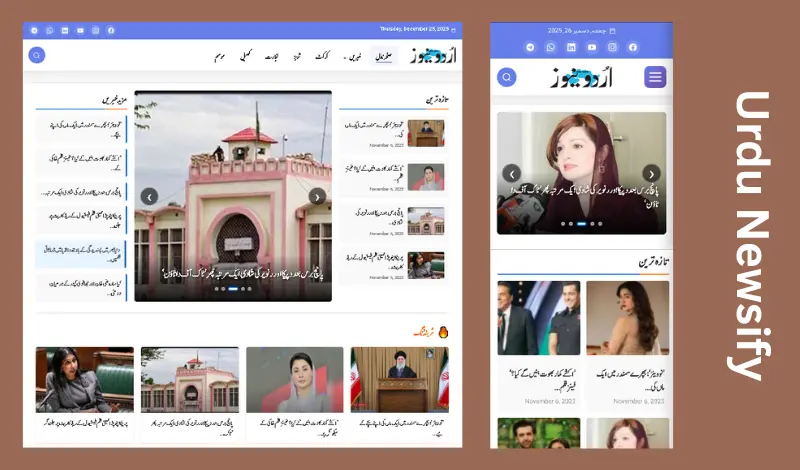Click the Urdu News logo on desktop
This screenshot has width=800, height=470.
(x=433, y=55)
